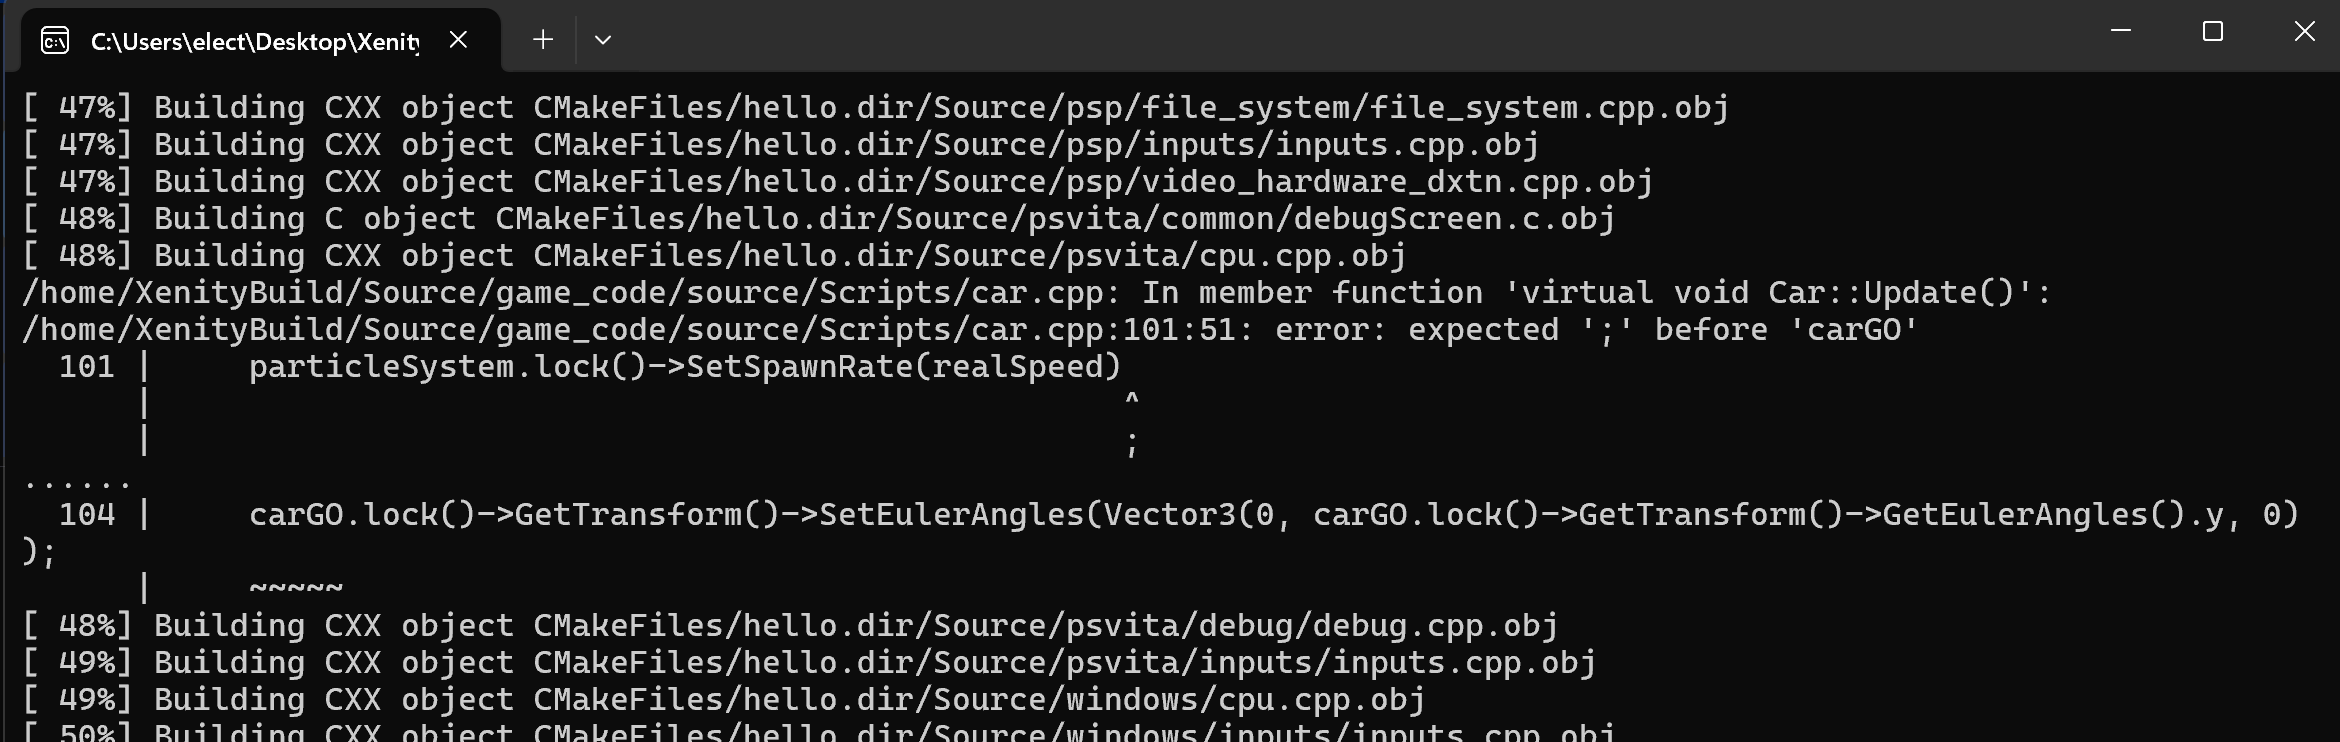
Task: Click the caret marker below SetSpawnRate
Action: (x=1131, y=399)
